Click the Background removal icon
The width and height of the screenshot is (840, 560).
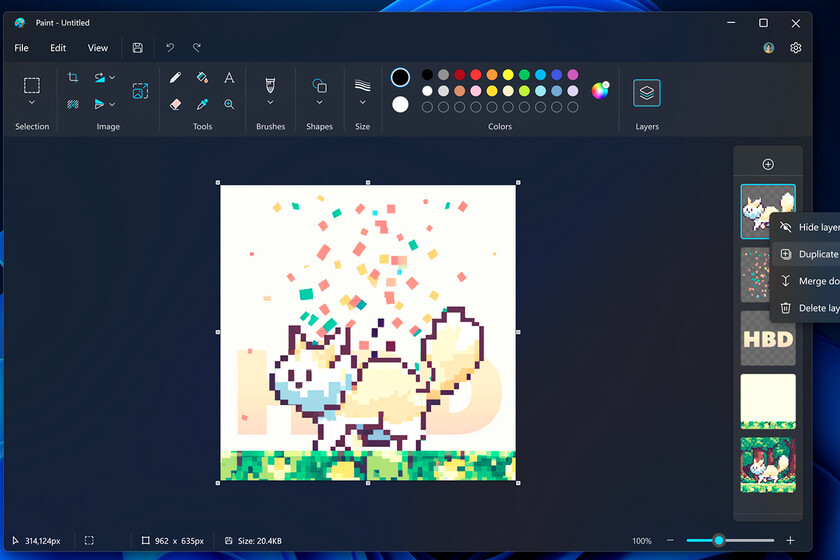click(x=73, y=104)
